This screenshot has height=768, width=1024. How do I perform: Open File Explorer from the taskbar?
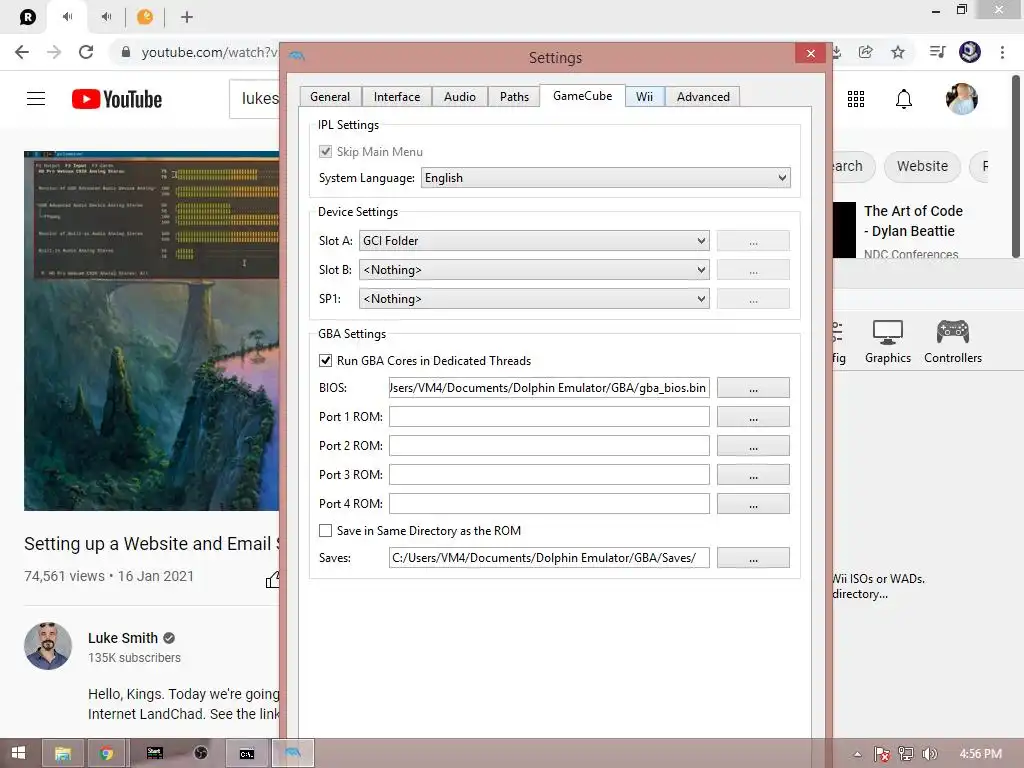63,754
